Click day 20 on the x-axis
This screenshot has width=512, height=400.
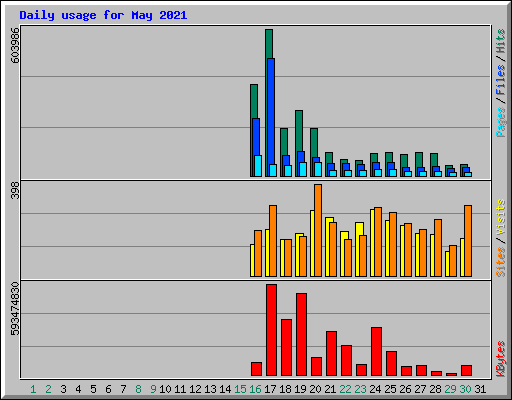pyautogui.click(x=315, y=389)
